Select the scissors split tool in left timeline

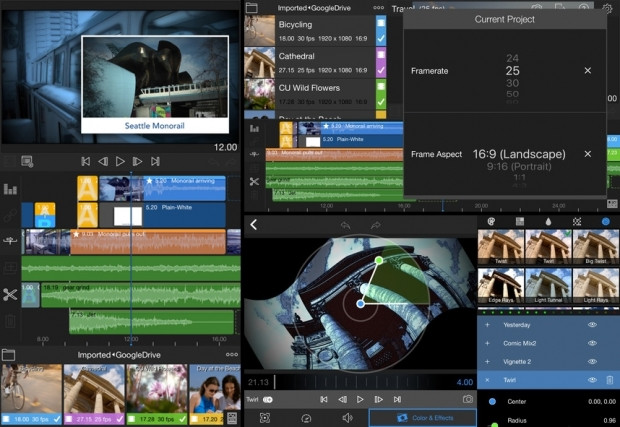pos(10,295)
